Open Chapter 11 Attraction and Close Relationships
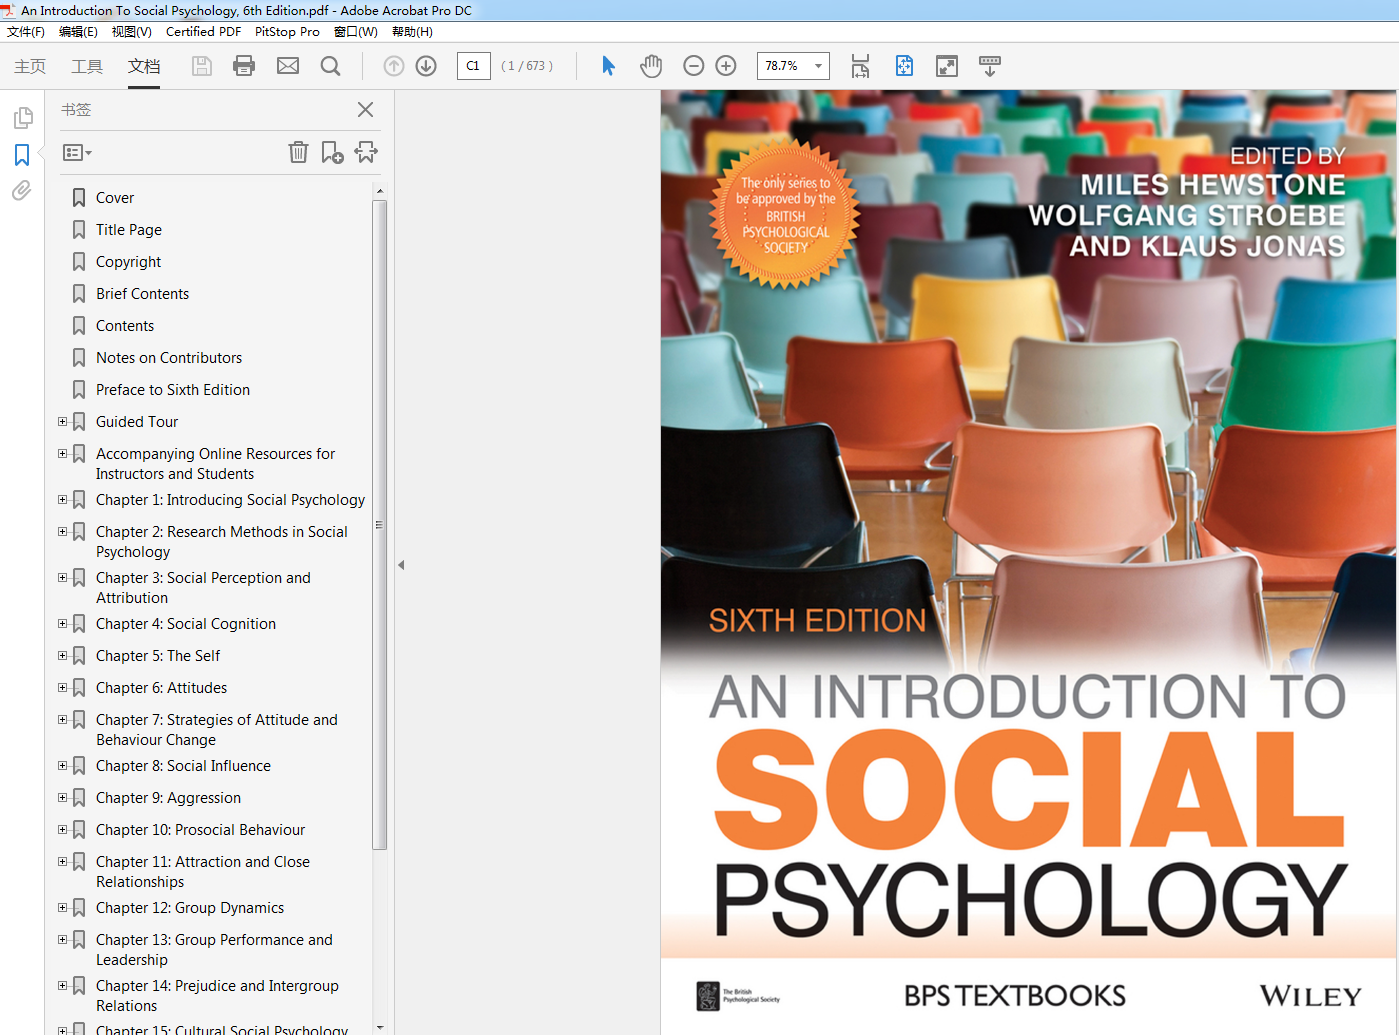1399x1035 pixels. tap(203, 872)
